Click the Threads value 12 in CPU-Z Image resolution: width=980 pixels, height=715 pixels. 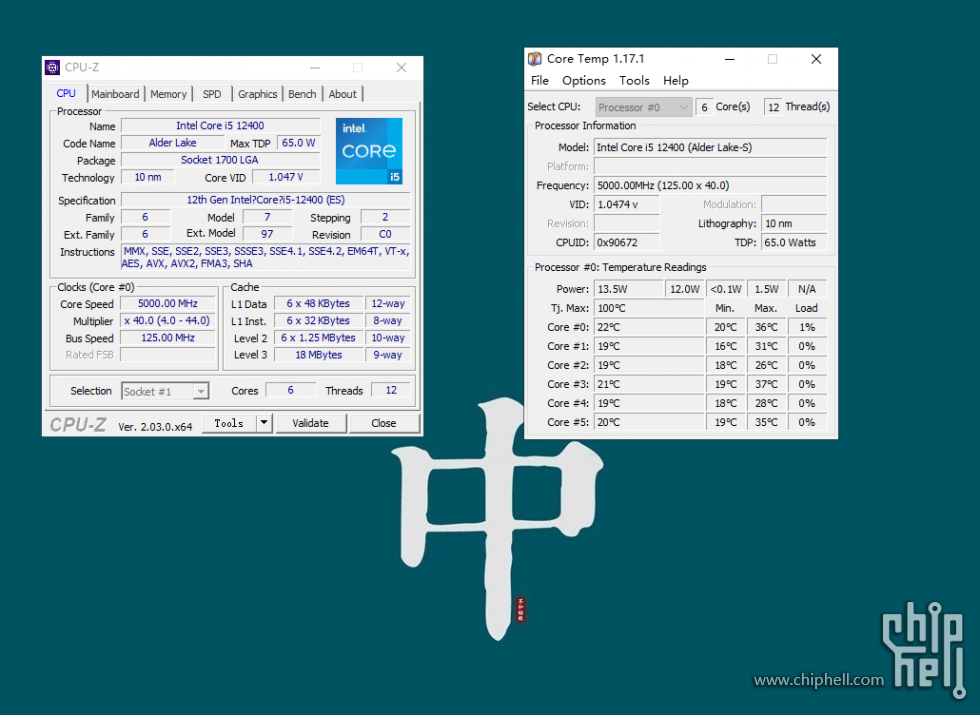coord(391,390)
